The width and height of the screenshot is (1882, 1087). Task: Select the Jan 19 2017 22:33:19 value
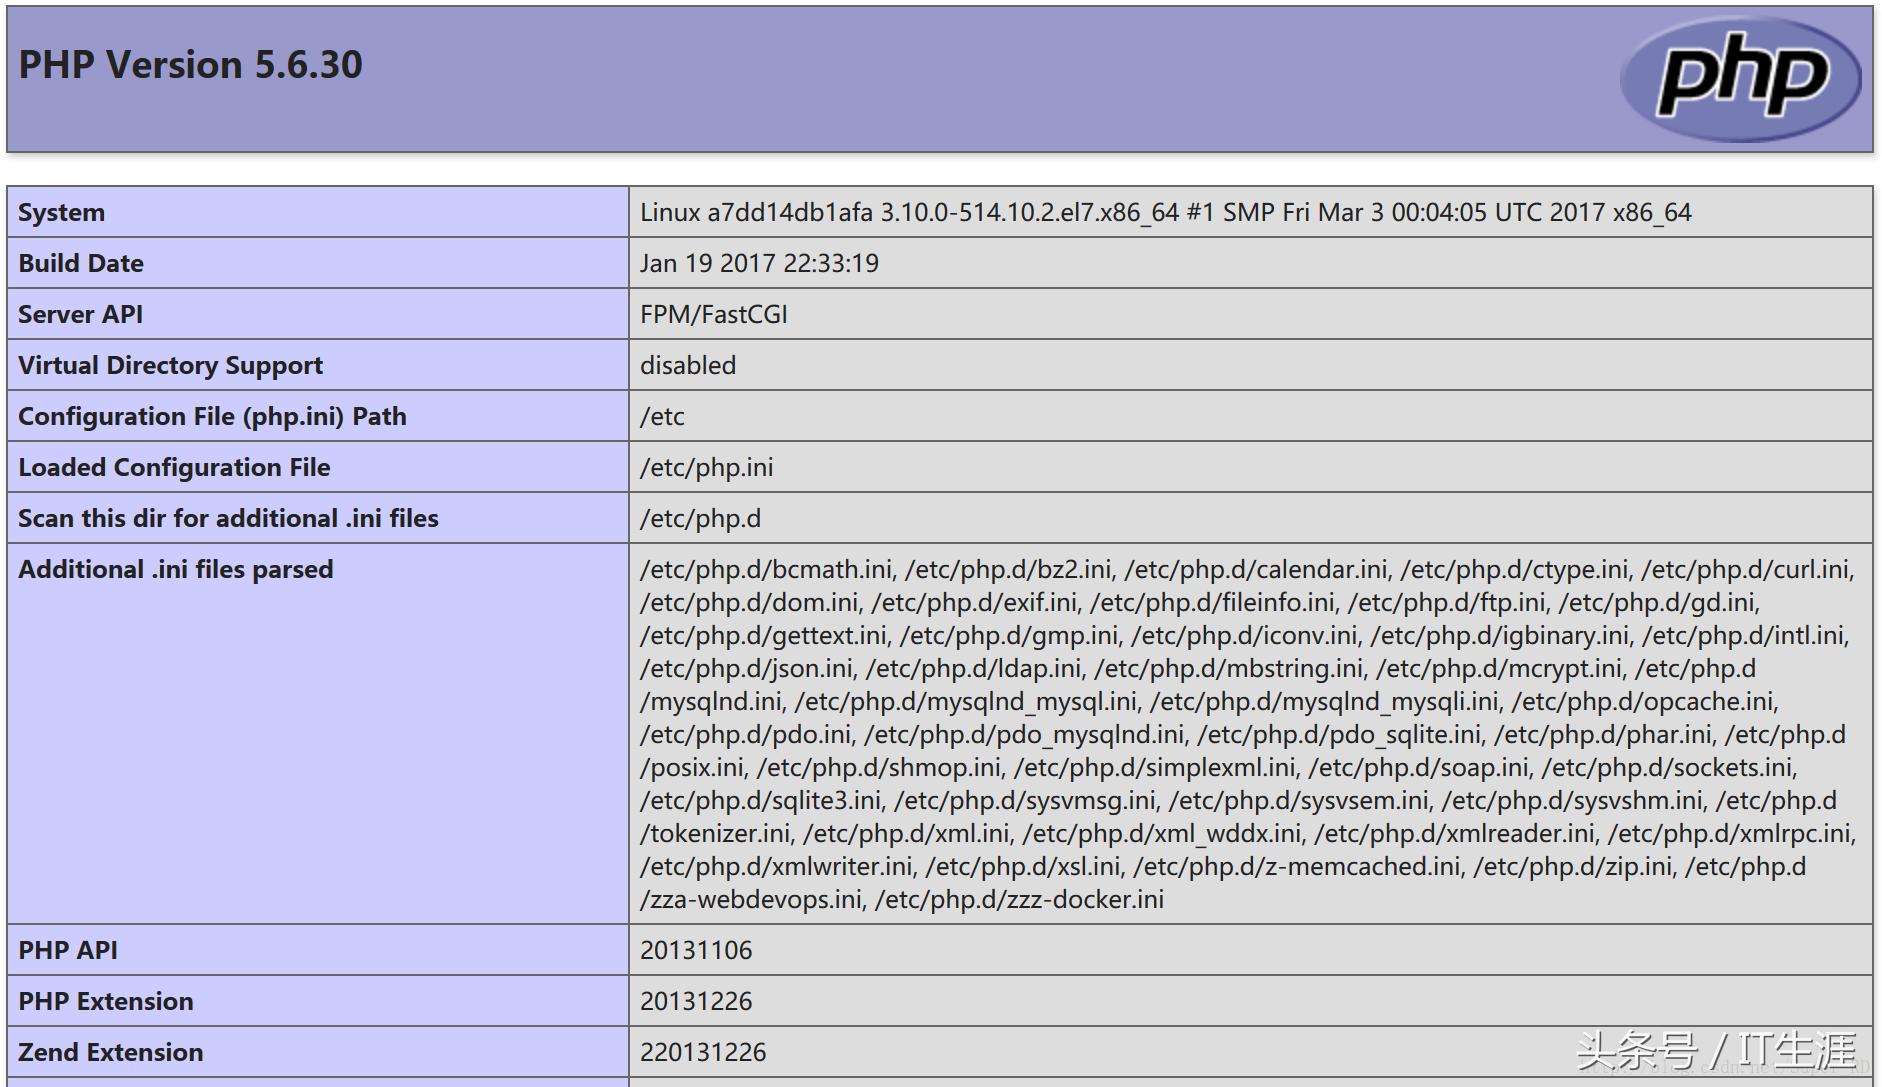coord(759,263)
